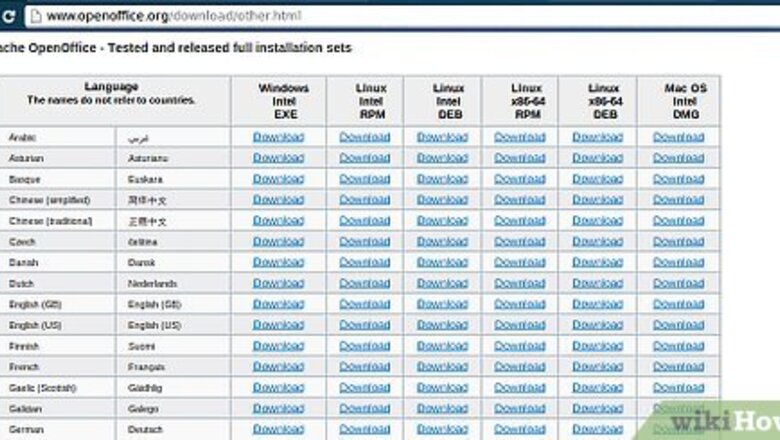The image size is (780, 440).
Task: Download Chinese (simplified) Mac OS DMG
Action: click(x=679, y=199)
